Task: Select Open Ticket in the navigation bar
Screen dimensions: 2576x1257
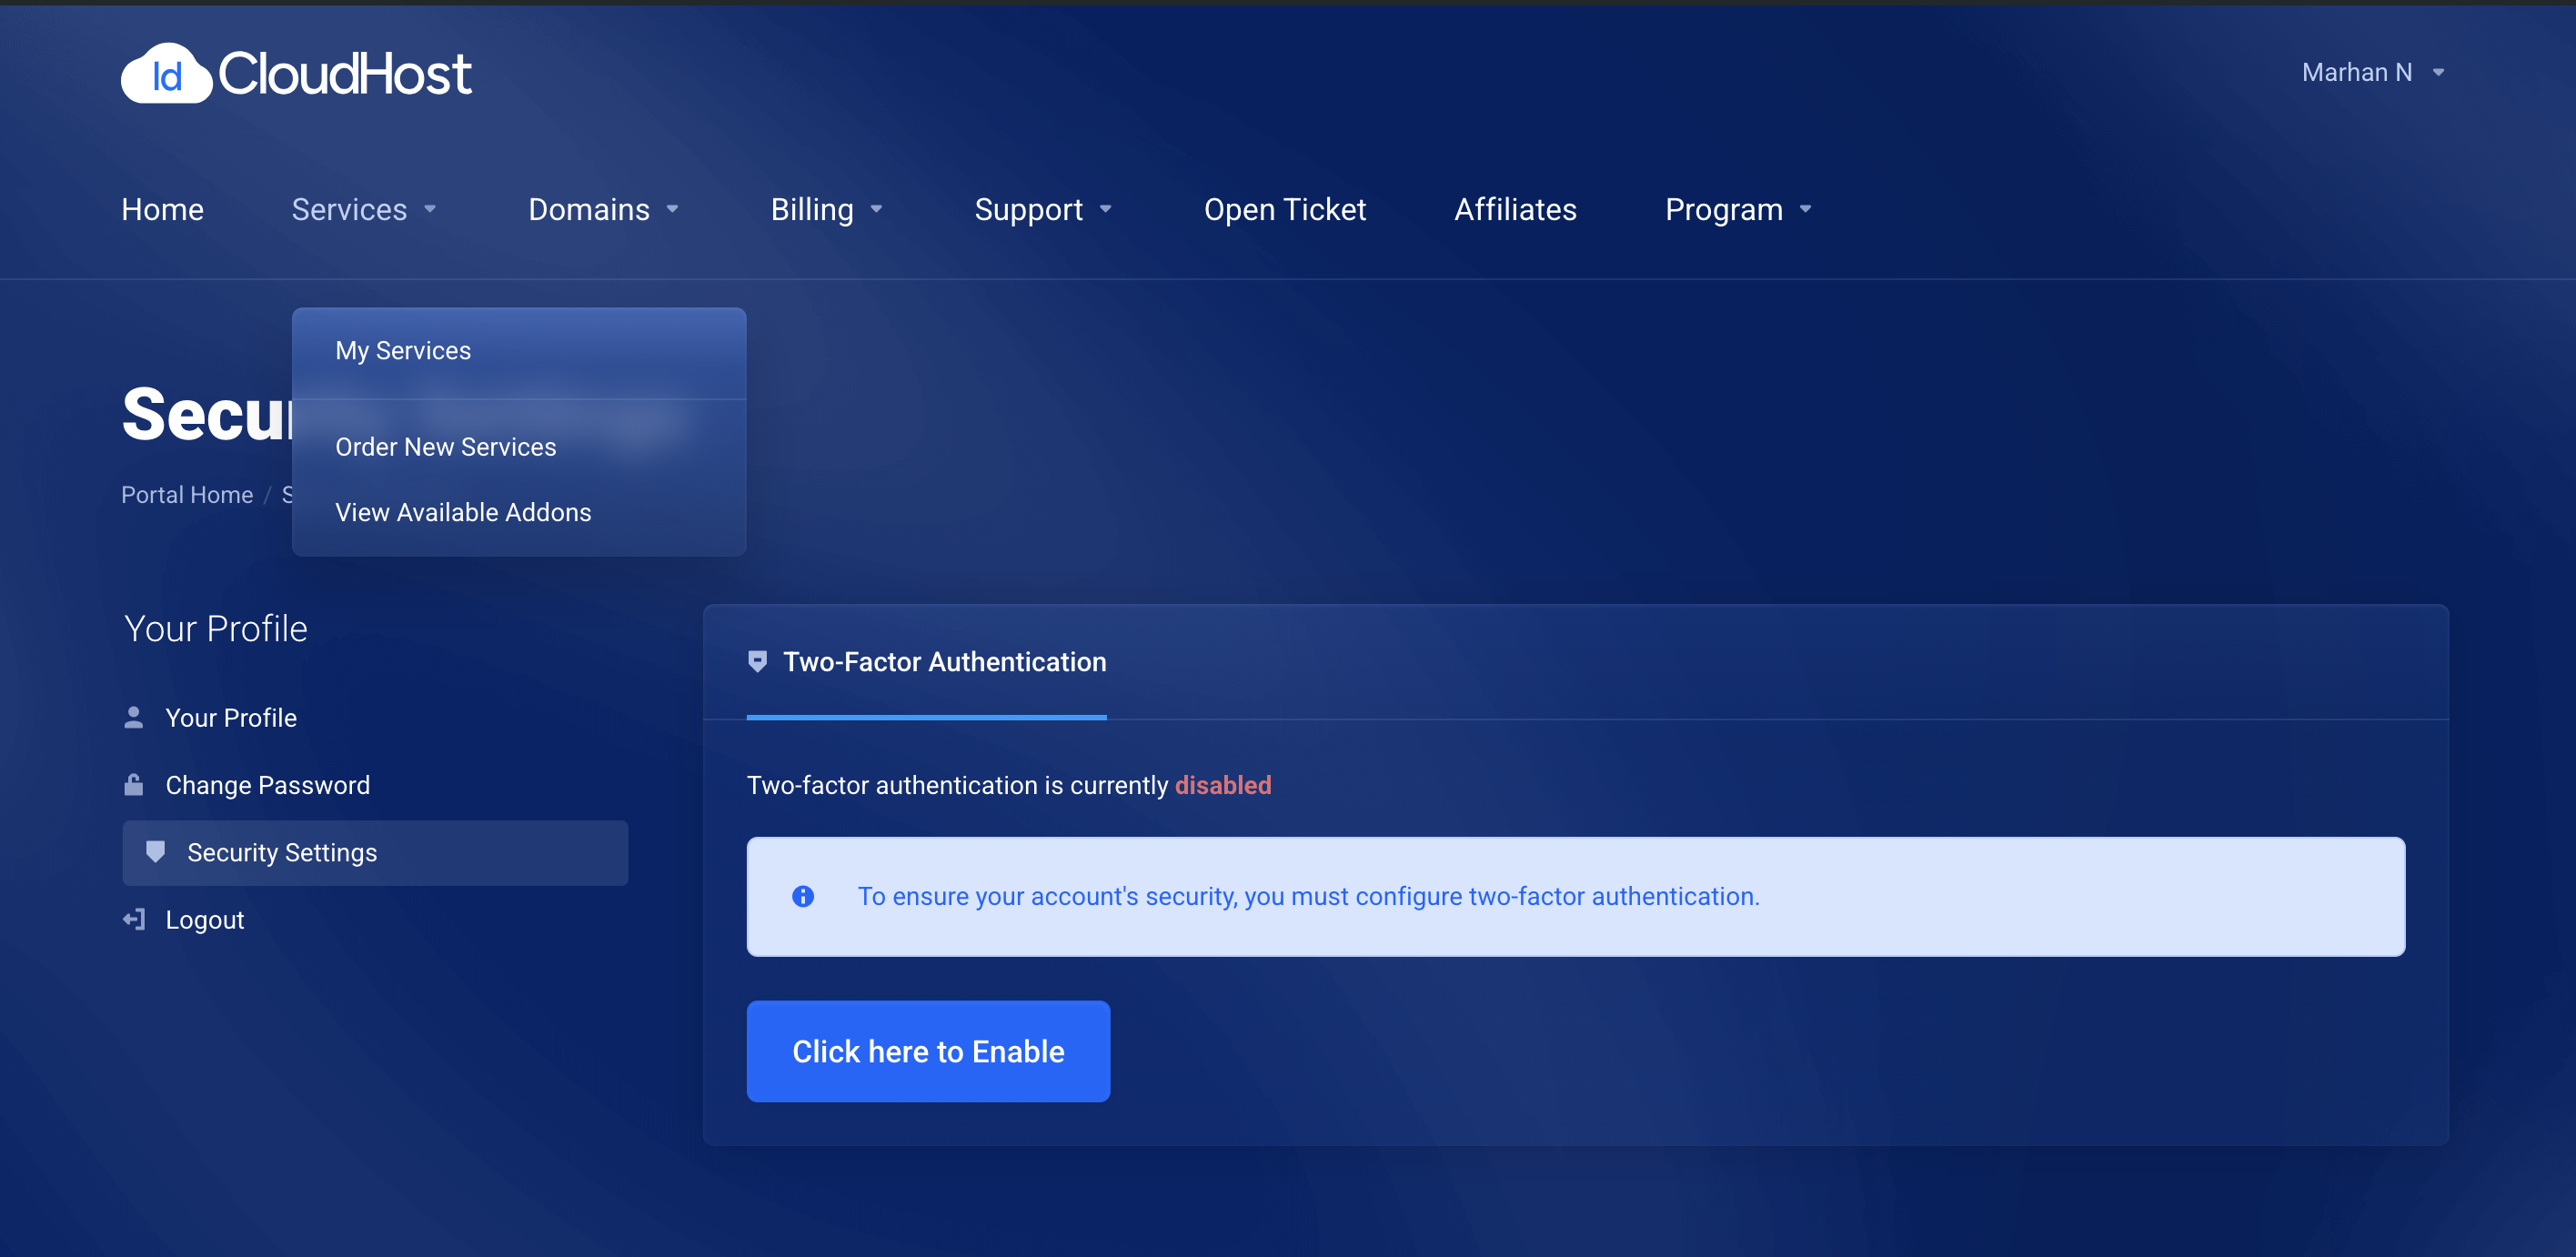Action: coord(1284,208)
